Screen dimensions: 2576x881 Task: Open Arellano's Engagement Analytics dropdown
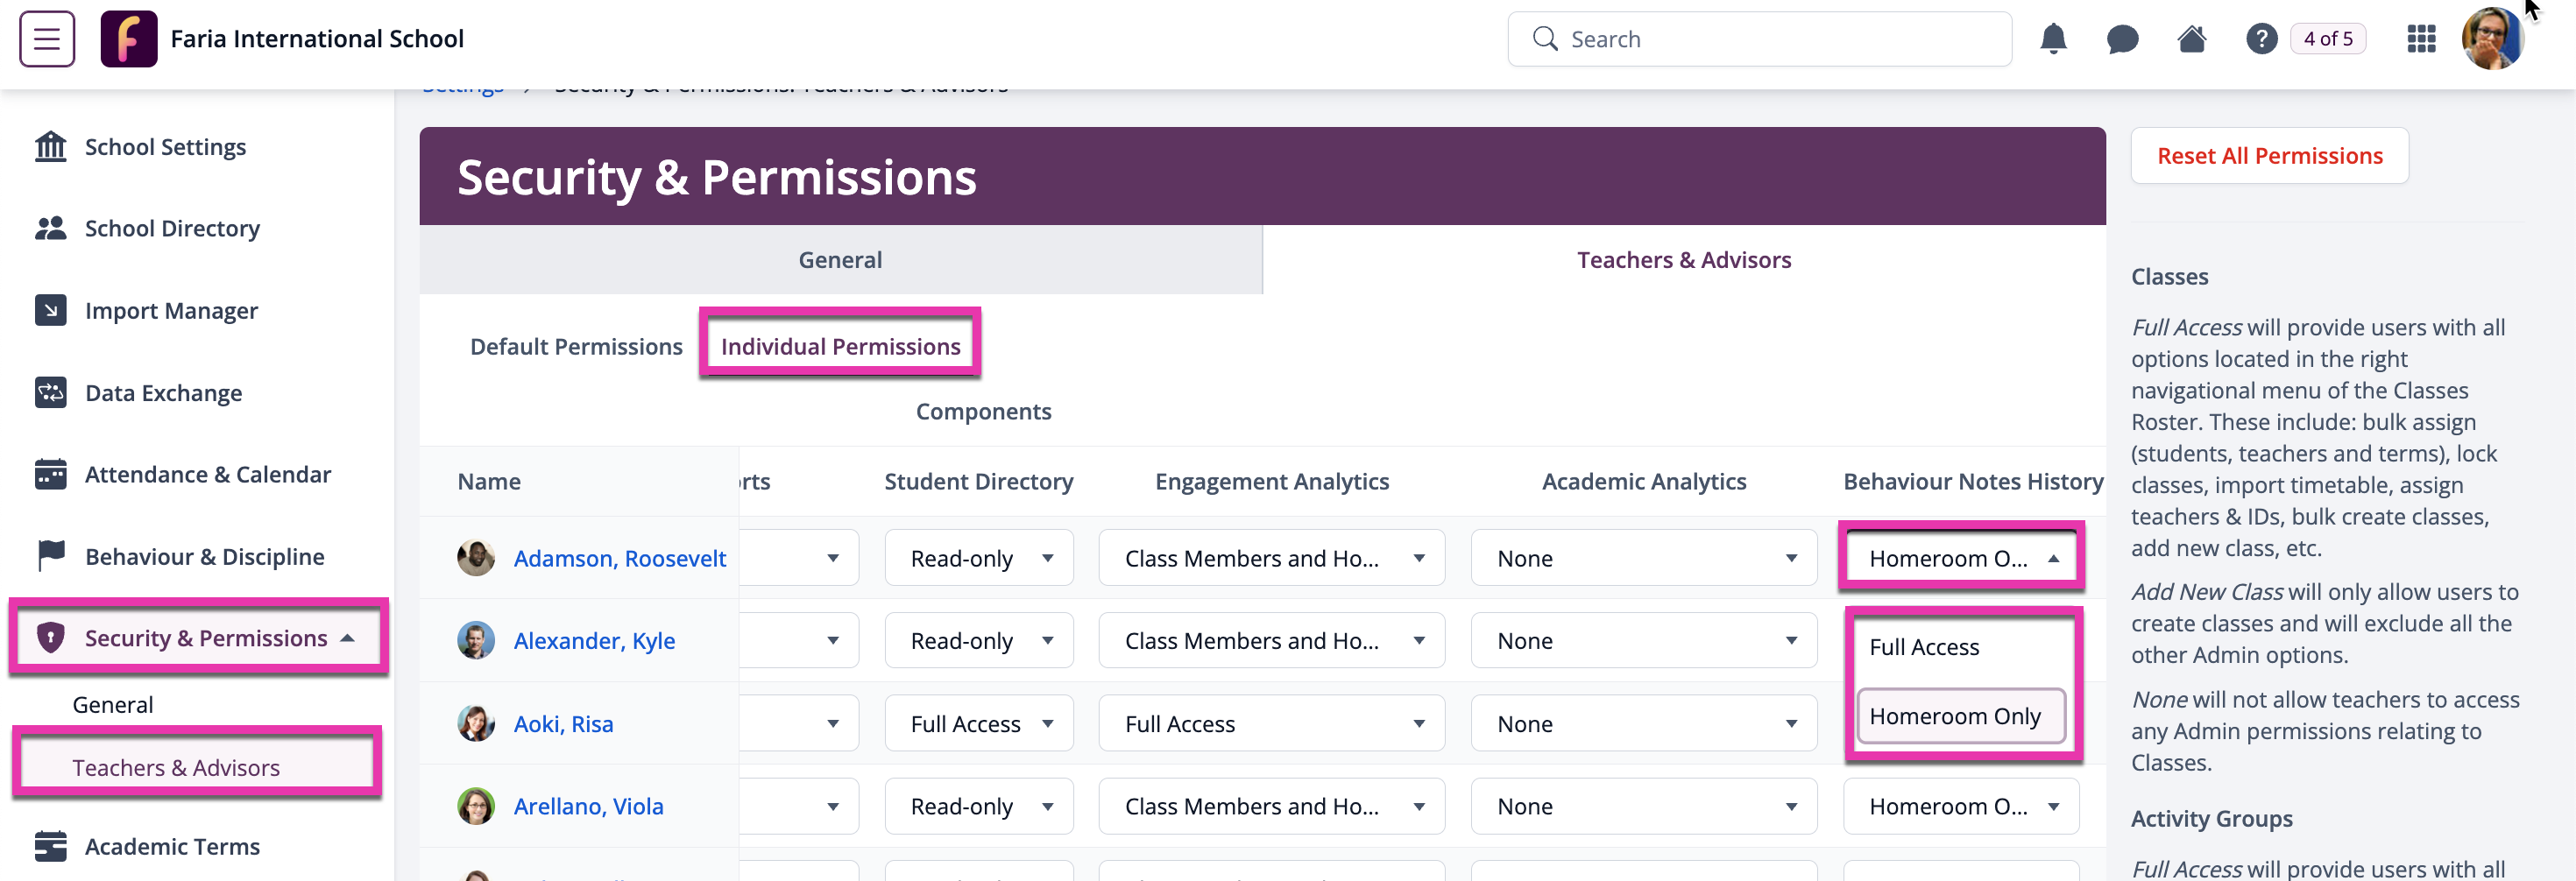pos(1271,806)
